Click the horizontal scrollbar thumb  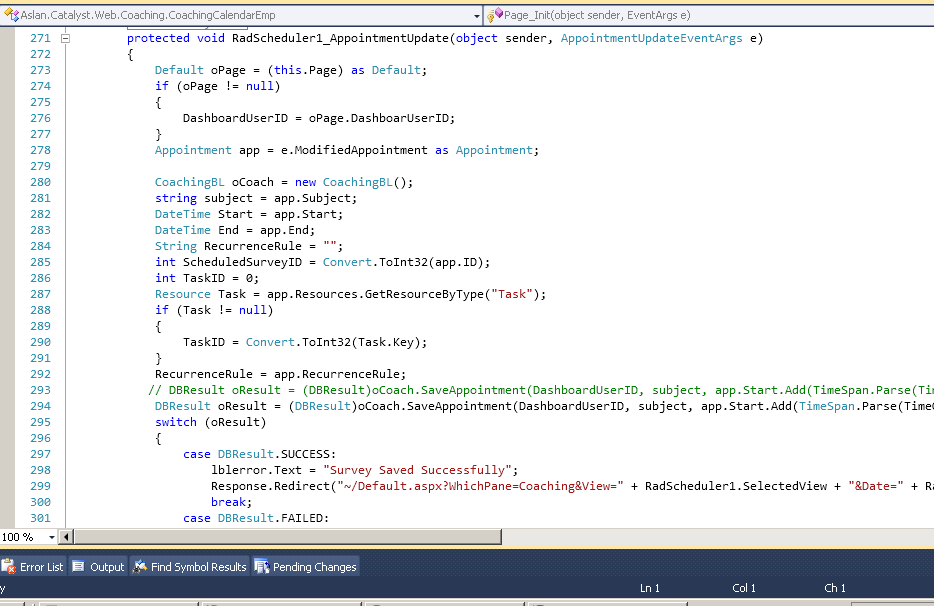click(287, 537)
